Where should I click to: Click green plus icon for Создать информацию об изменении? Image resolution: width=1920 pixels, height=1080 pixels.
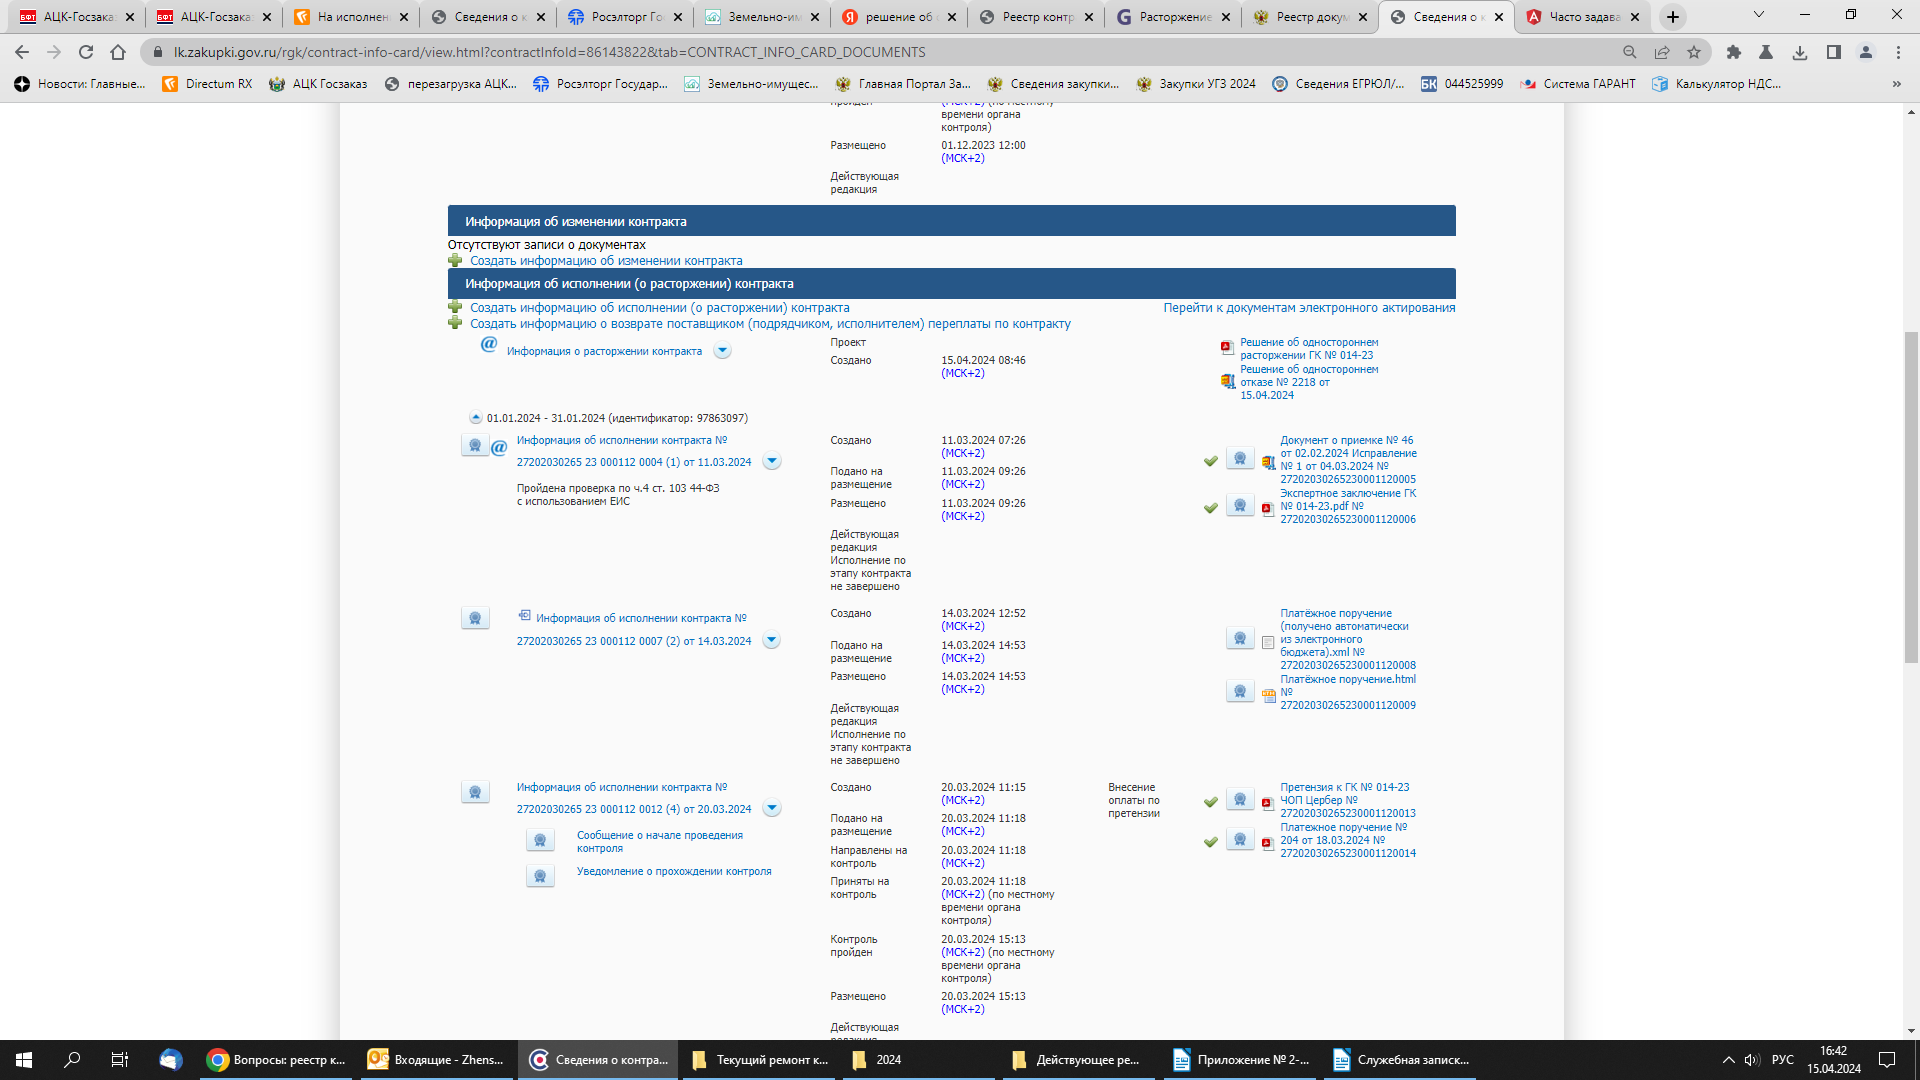[x=456, y=261]
